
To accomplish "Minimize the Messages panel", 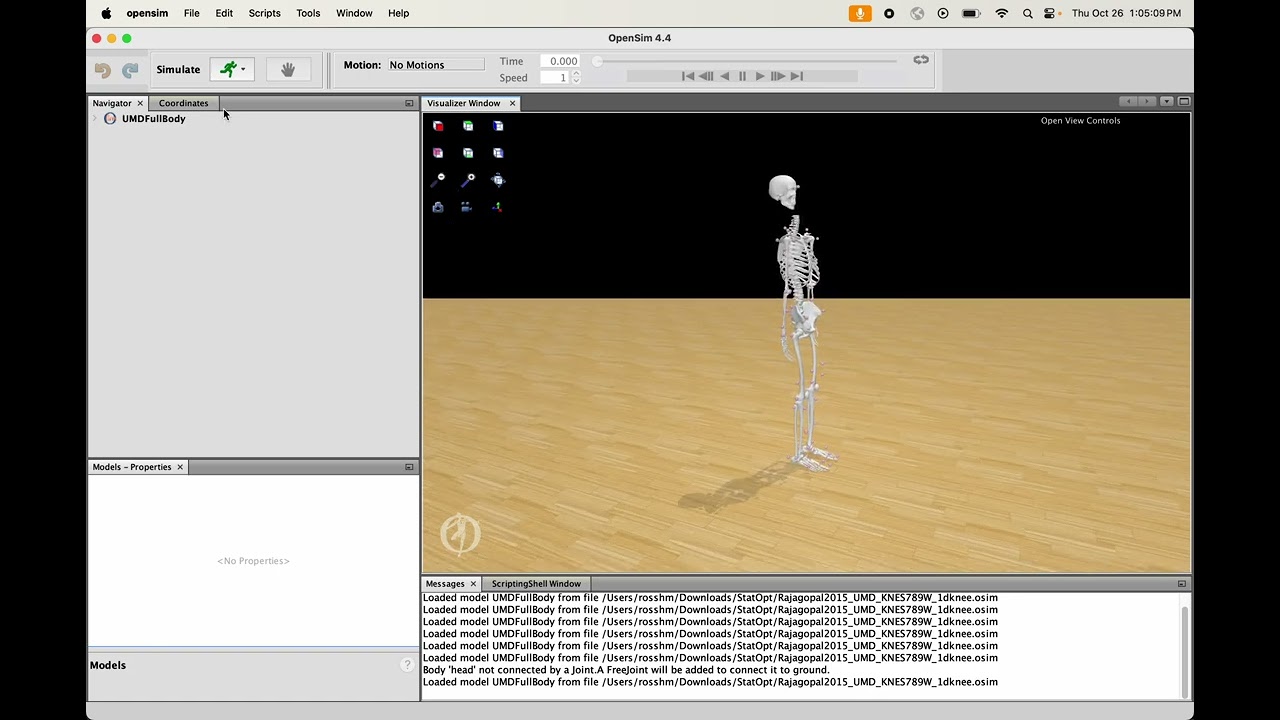I will [x=1182, y=584].
